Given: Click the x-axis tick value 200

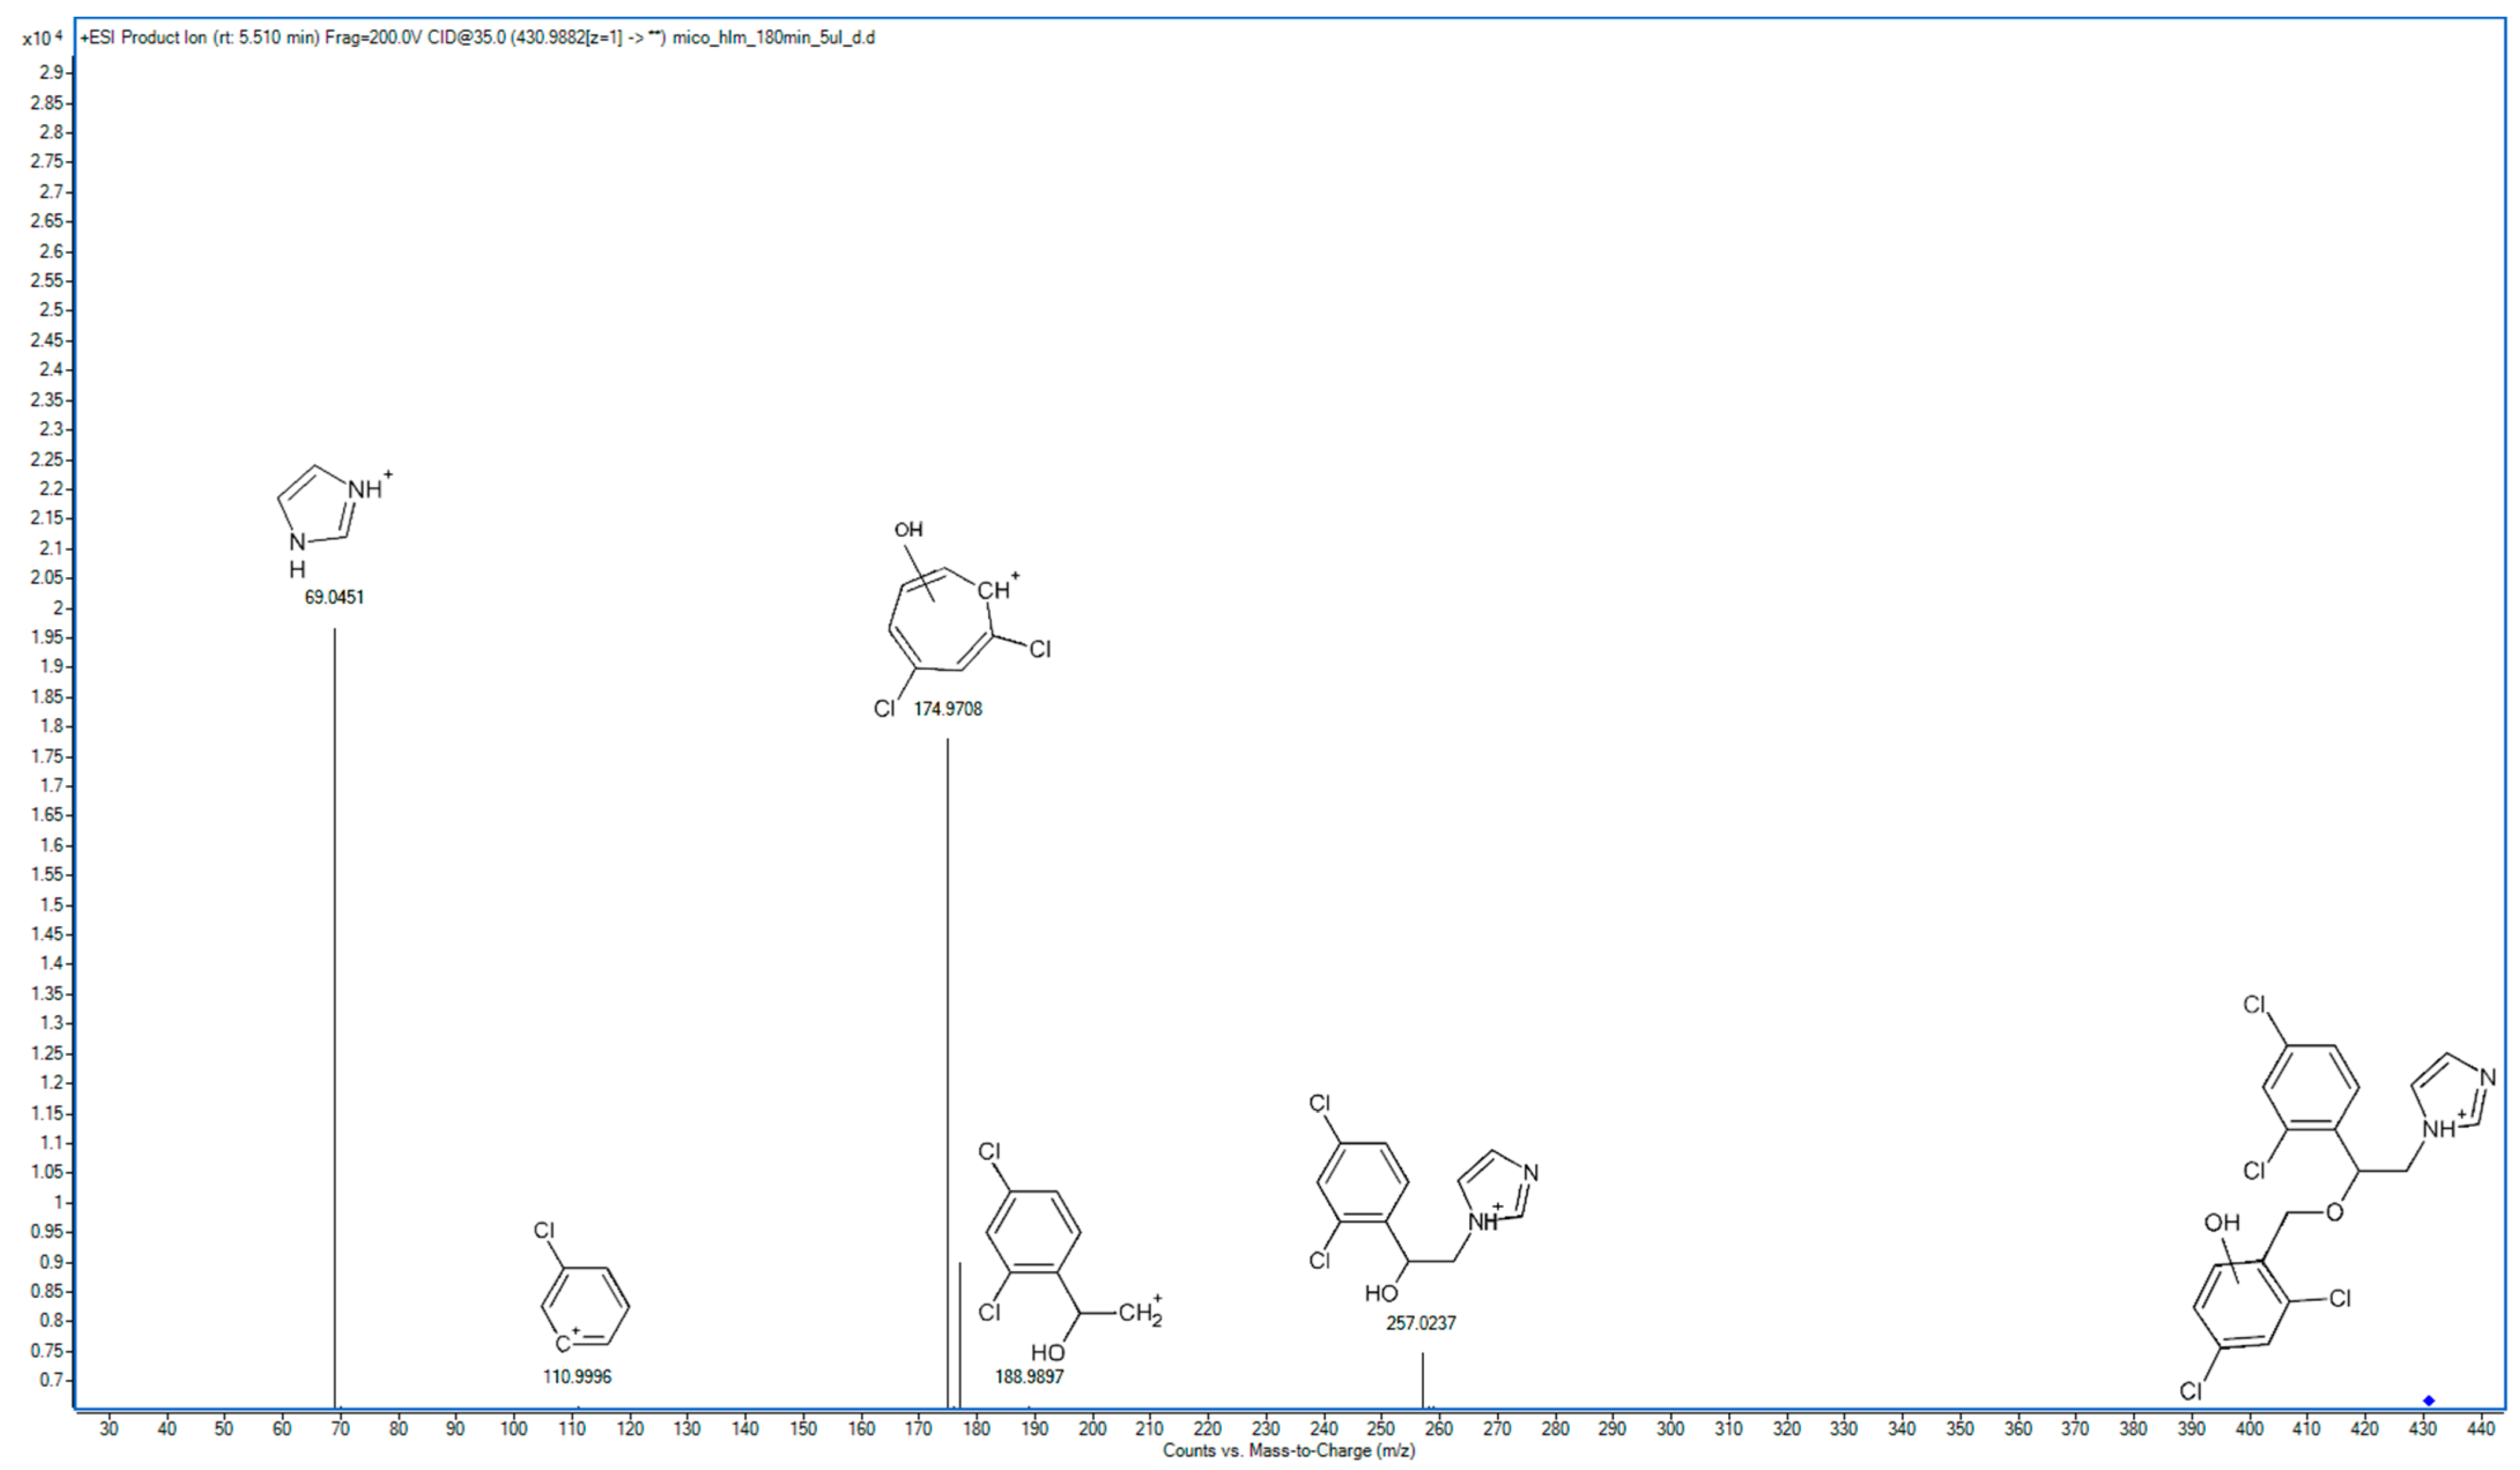Looking at the screenshot, I should (x=1092, y=1429).
